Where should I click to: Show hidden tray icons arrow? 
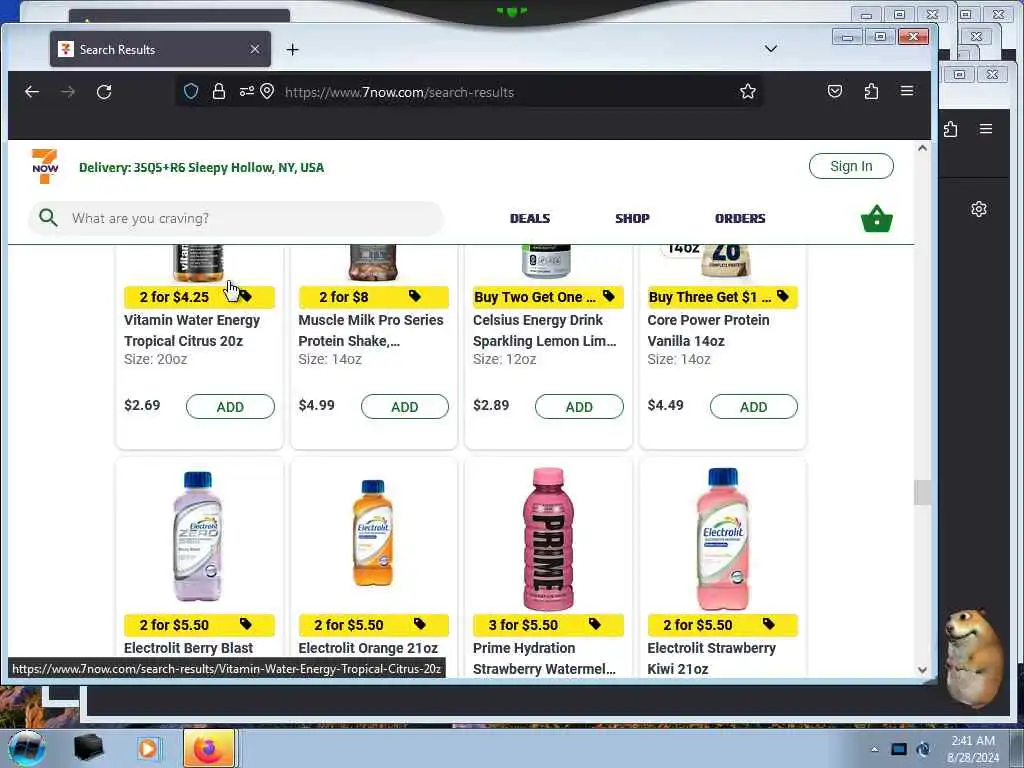874,749
